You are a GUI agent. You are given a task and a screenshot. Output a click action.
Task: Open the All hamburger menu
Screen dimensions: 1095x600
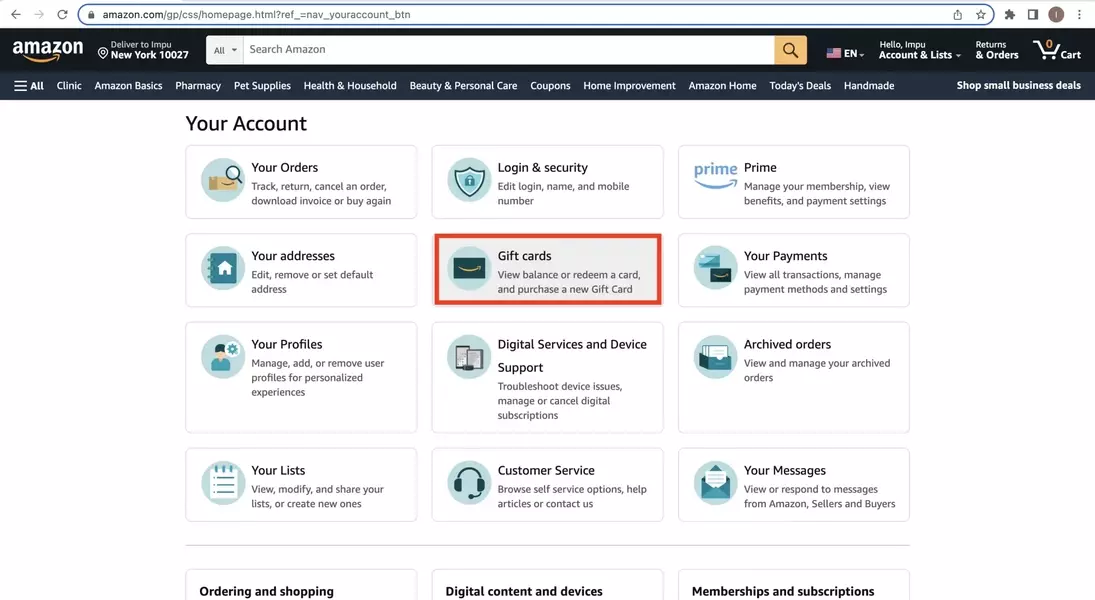[29, 86]
